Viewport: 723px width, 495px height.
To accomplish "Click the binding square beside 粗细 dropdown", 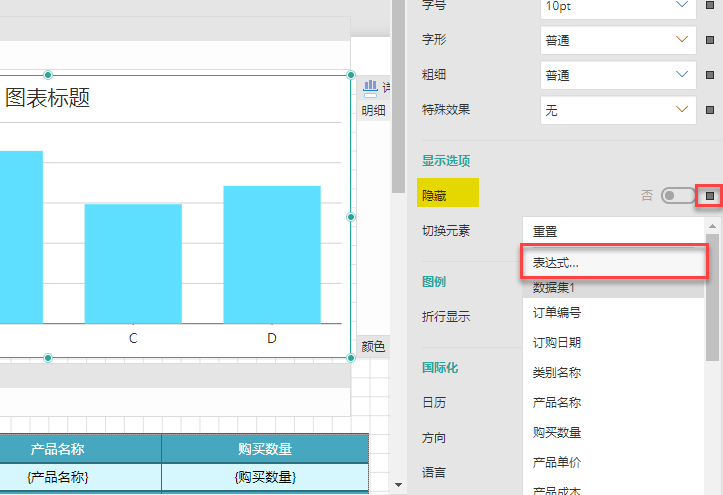I will click(711, 75).
